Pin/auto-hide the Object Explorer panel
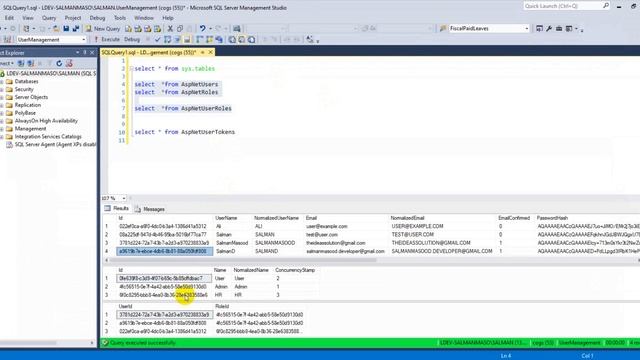This screenshot has height=360, width=640. click(x=85, y=53)
